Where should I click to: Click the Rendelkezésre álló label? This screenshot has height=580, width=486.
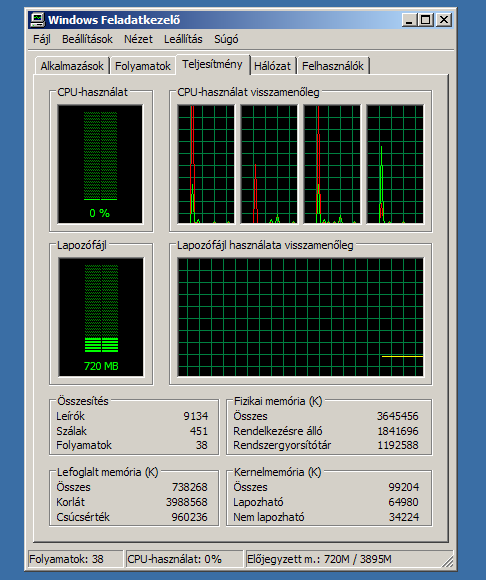[x=278, y=431]
